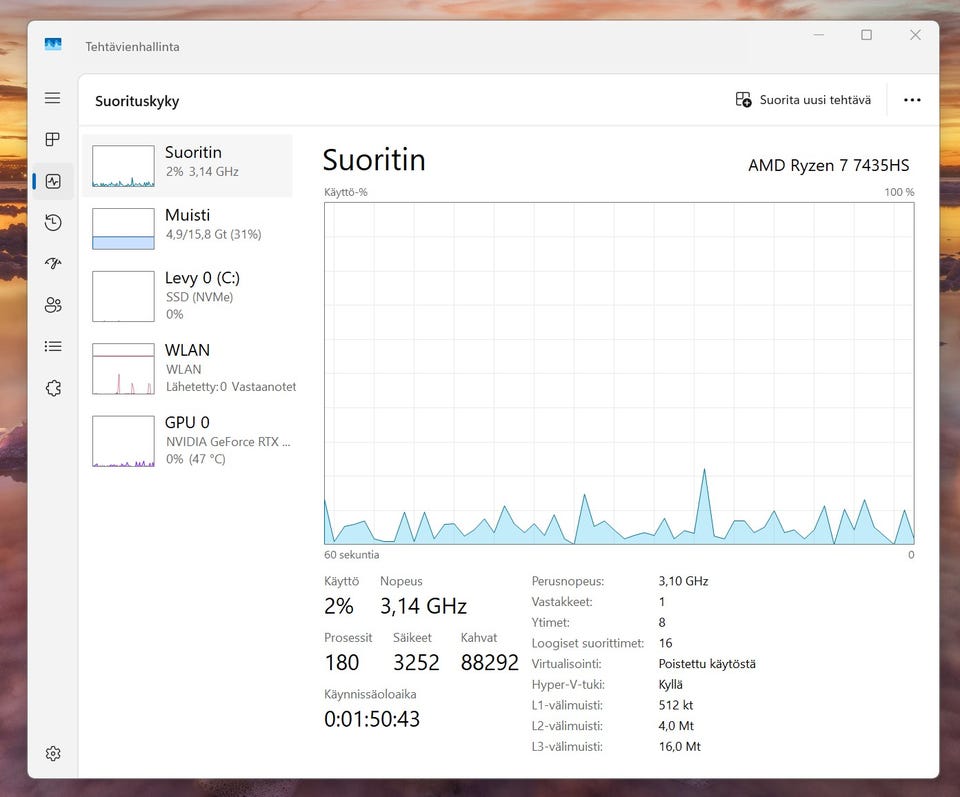Click the handles count 88292

490,662
